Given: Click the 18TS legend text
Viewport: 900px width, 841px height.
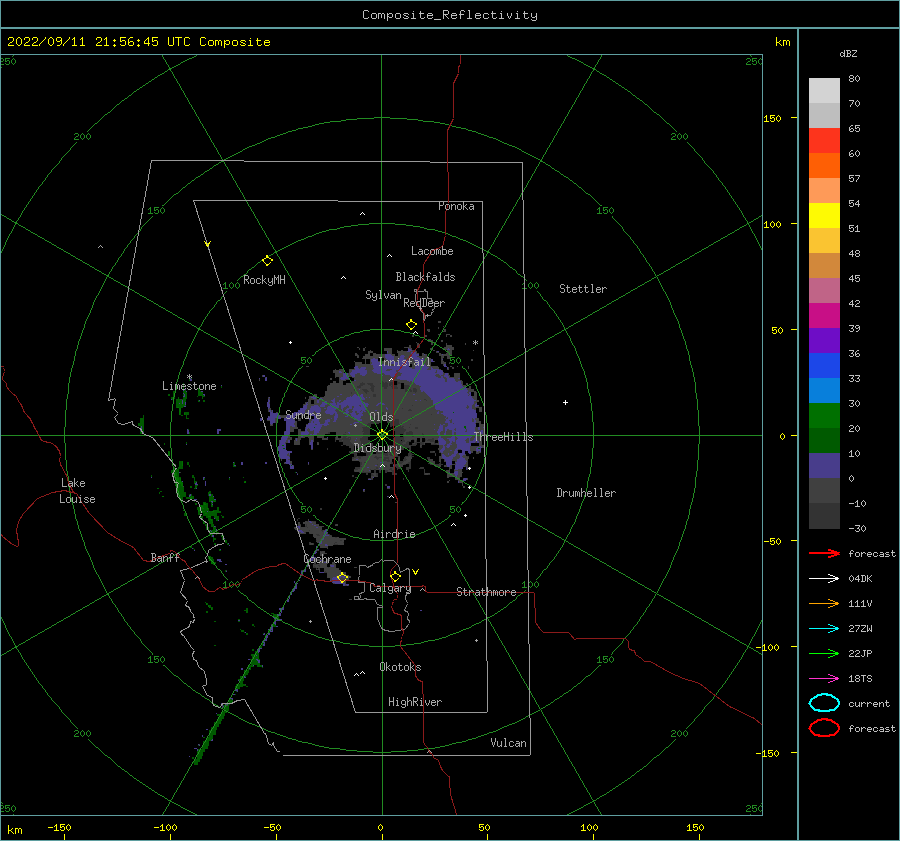Looking at the screenshot, I should coord(860,679).
